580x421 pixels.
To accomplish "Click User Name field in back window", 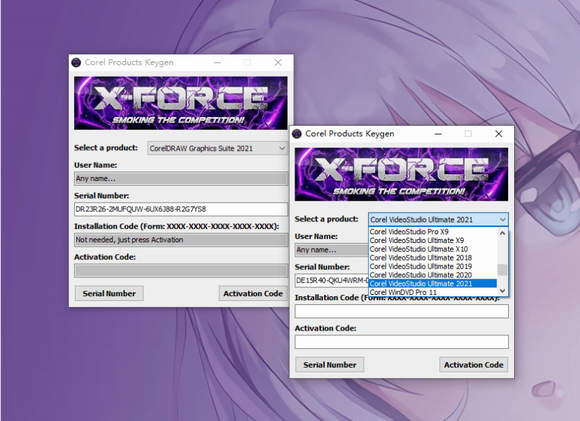I will [x=181, y=178].
